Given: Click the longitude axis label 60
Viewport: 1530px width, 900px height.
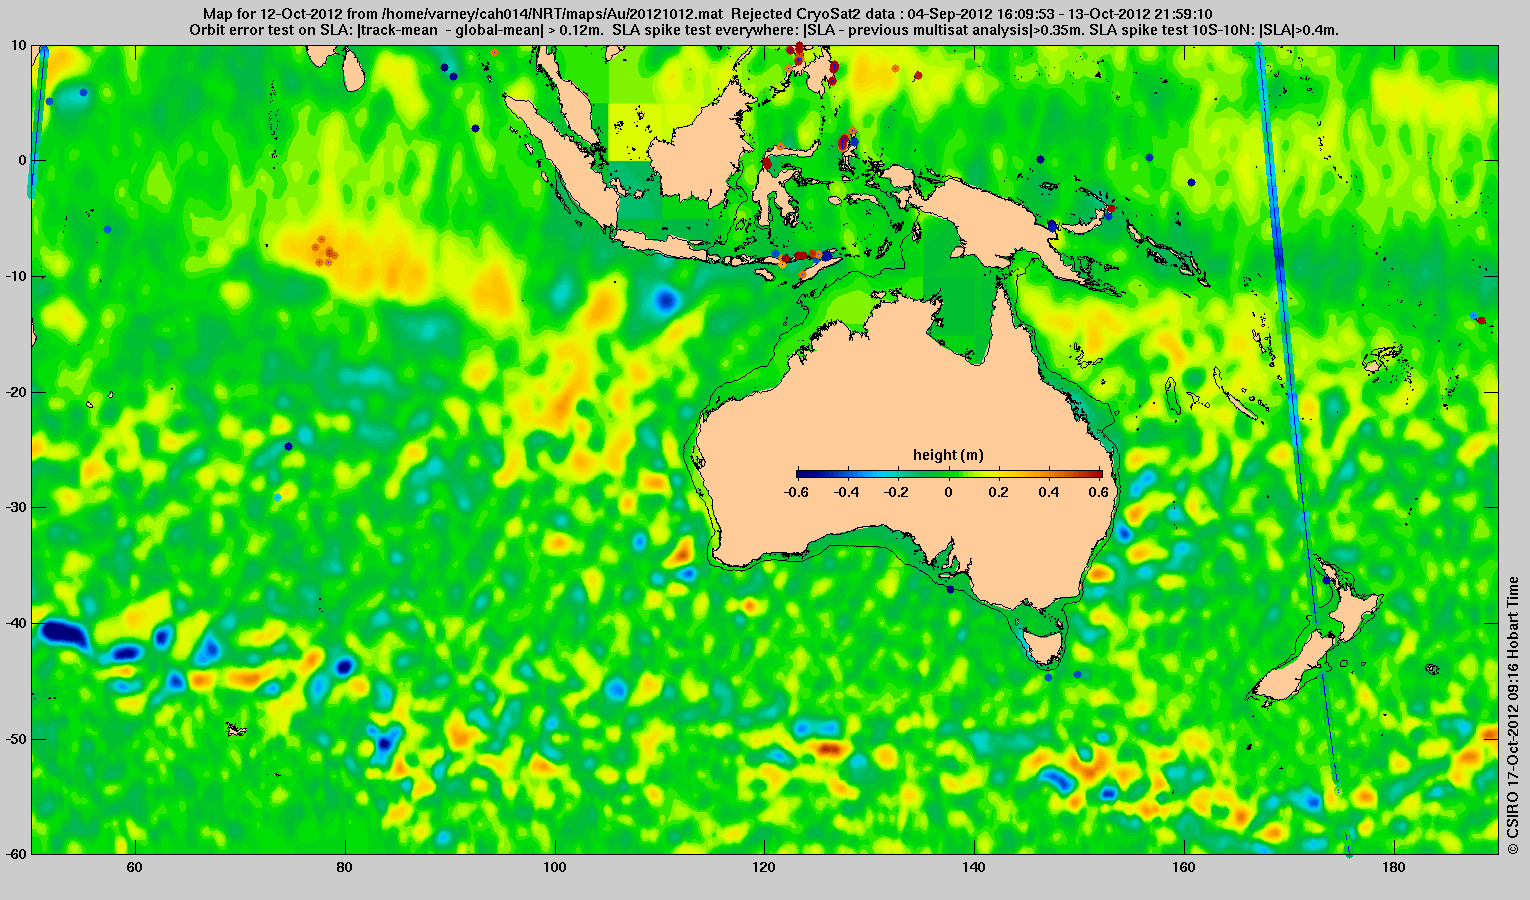Looking at the screenshot, I should click(135, 867).
